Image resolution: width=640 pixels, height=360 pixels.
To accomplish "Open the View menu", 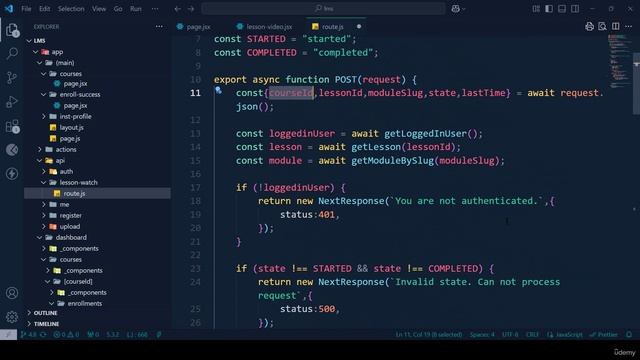I will pos(99,9).
